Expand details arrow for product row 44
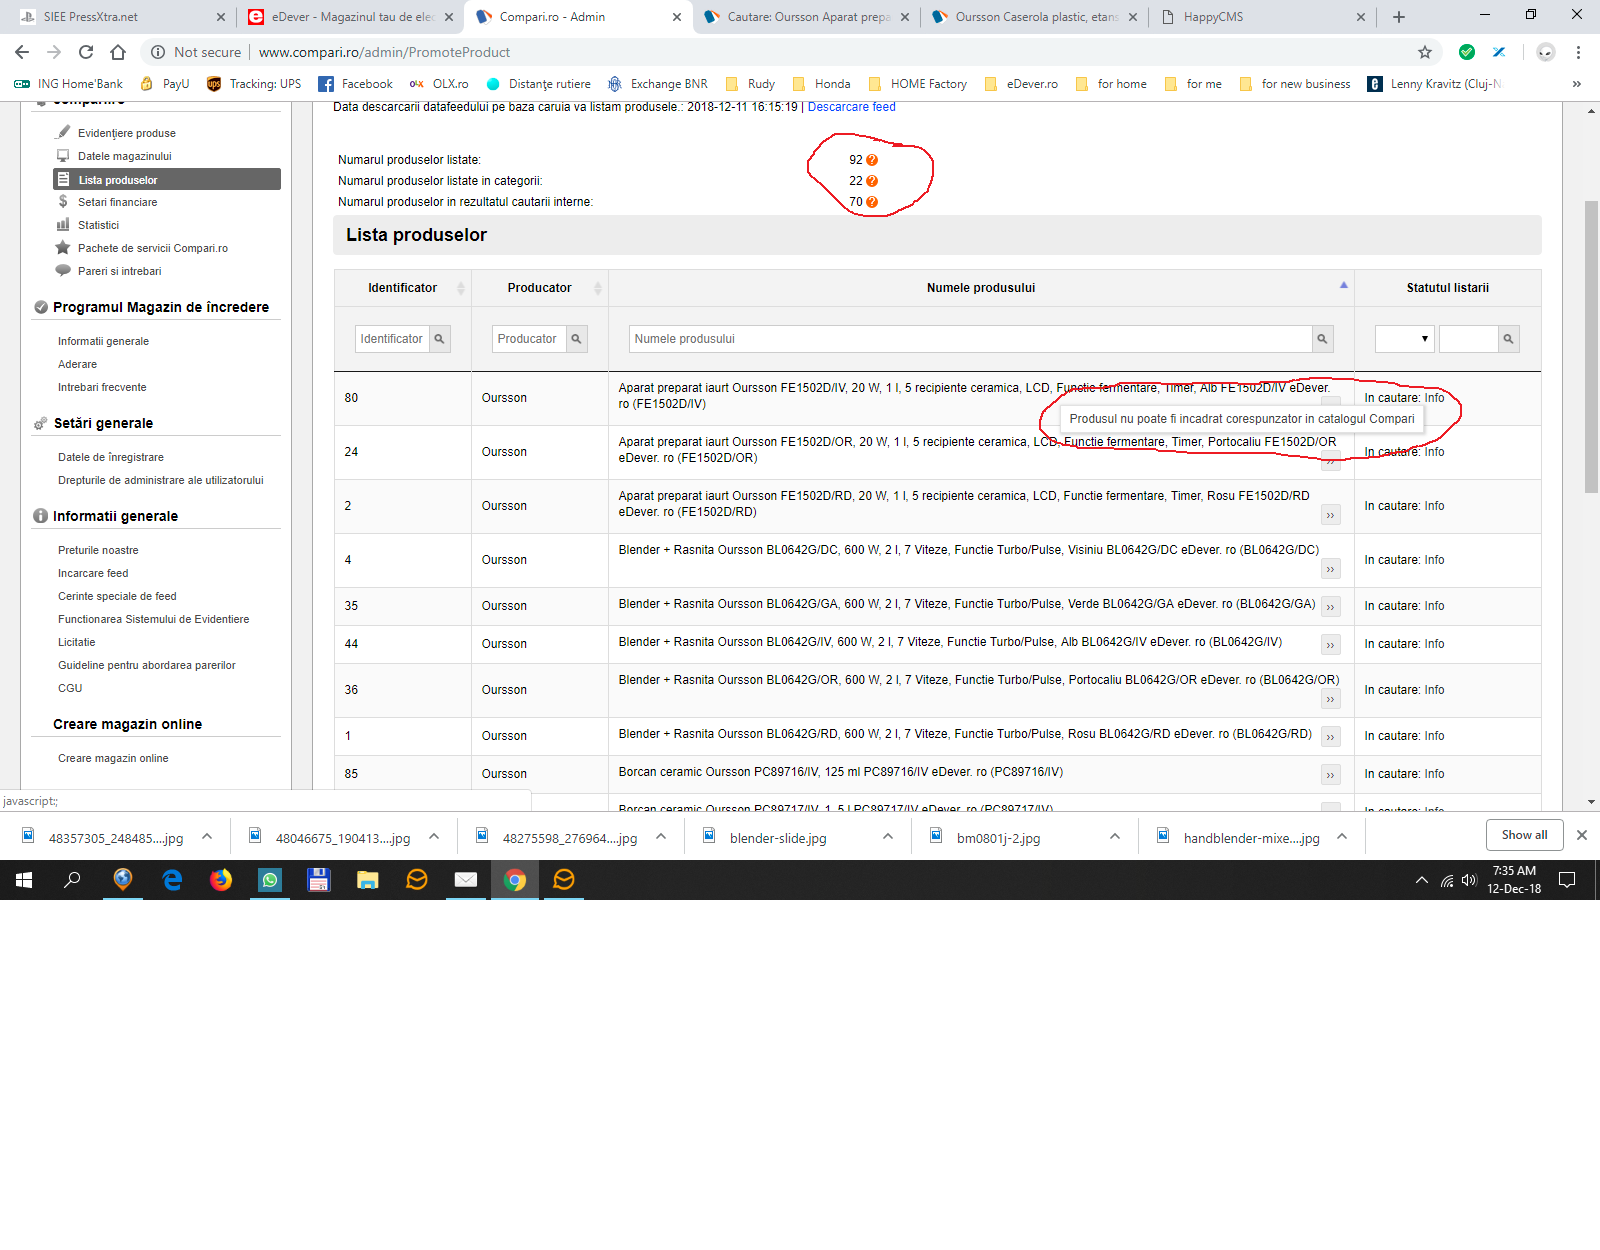 (x=1330, y=645)
